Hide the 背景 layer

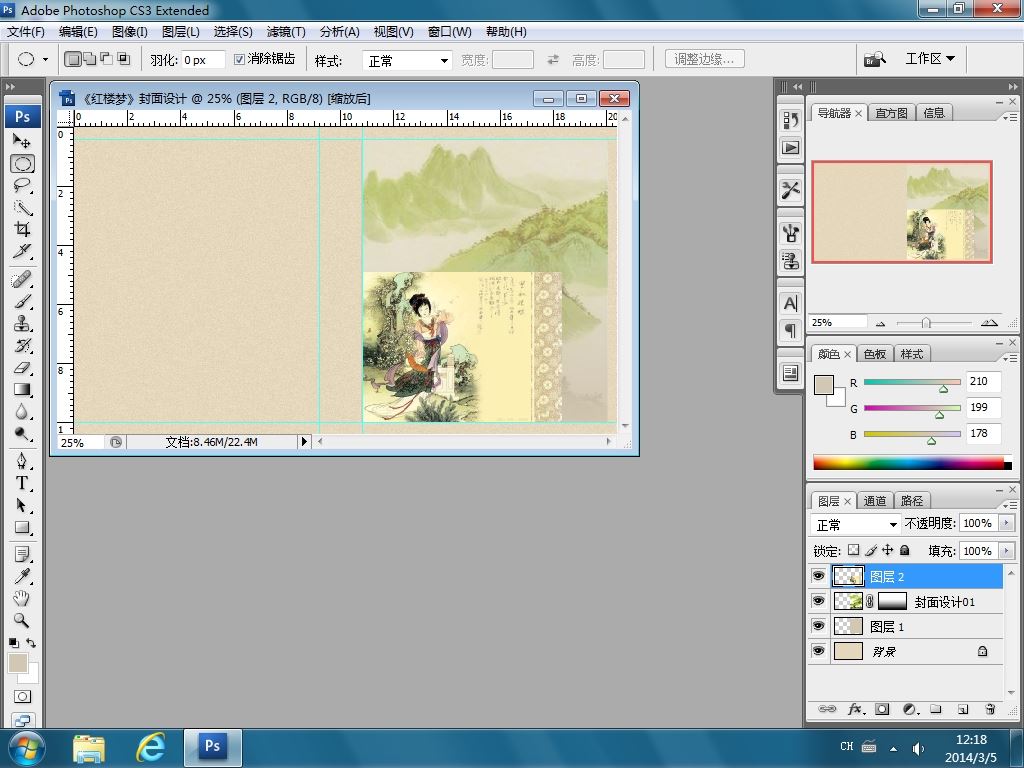pos(818,650)
